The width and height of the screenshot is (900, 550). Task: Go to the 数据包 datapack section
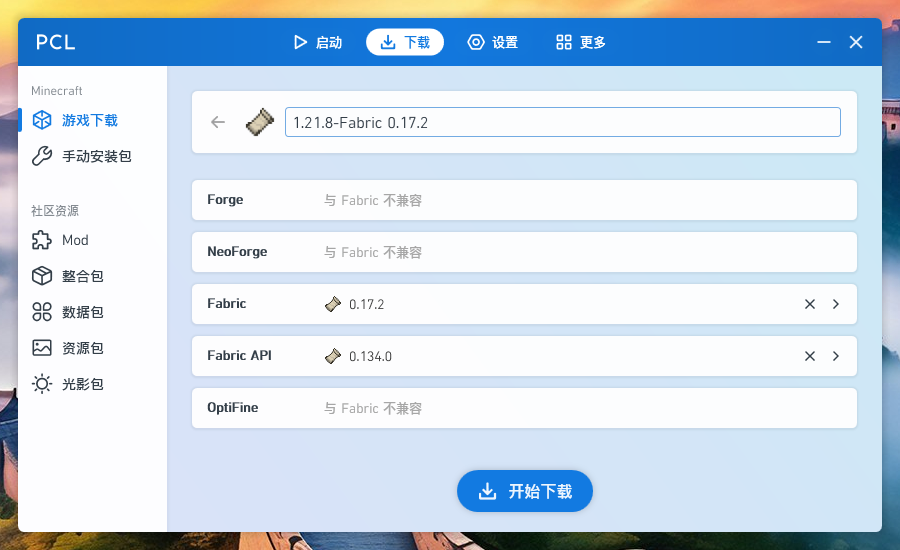[x=82, y=312]
